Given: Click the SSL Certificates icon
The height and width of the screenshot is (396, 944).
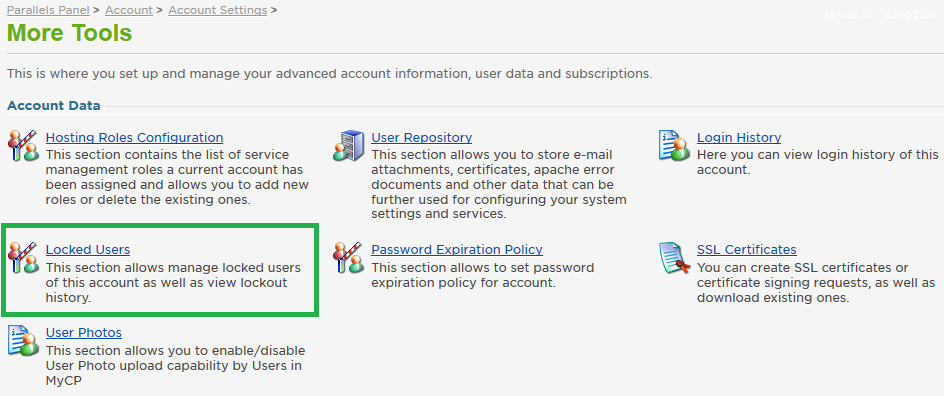Looking at the screenshot, I should (674, 258).
